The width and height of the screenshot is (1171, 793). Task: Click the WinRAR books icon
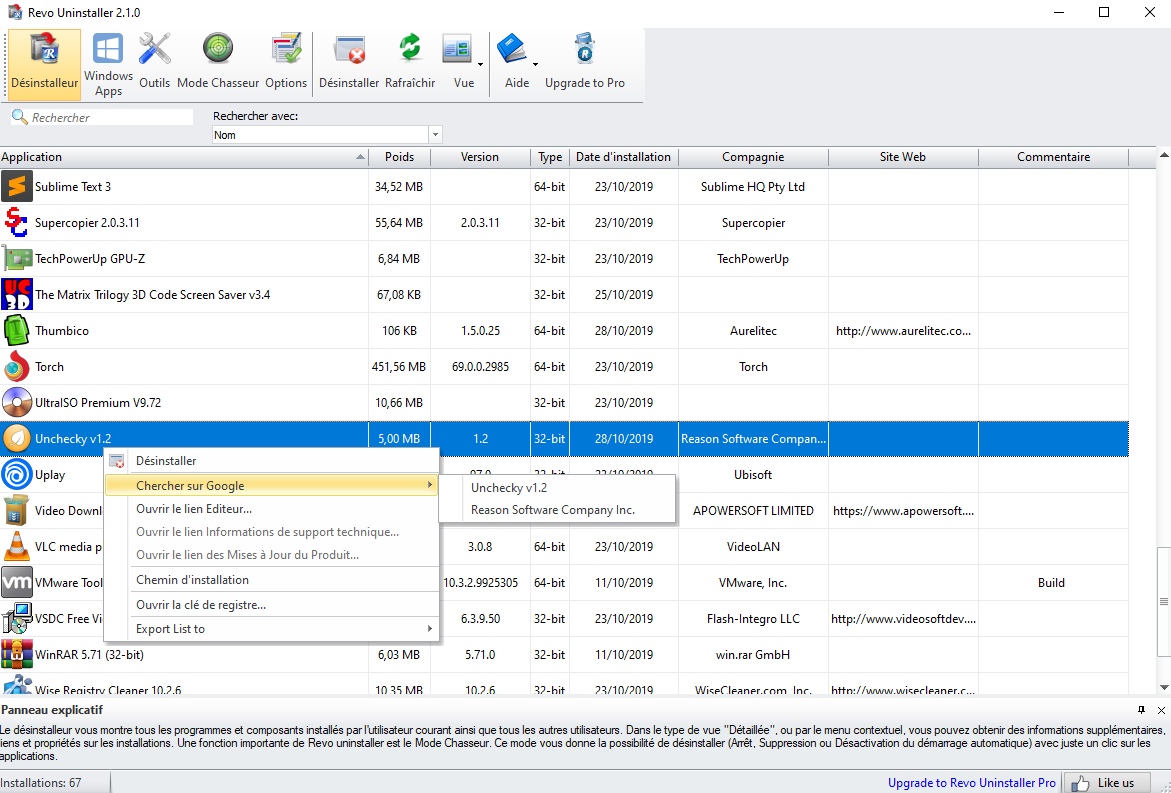(16, 654)
